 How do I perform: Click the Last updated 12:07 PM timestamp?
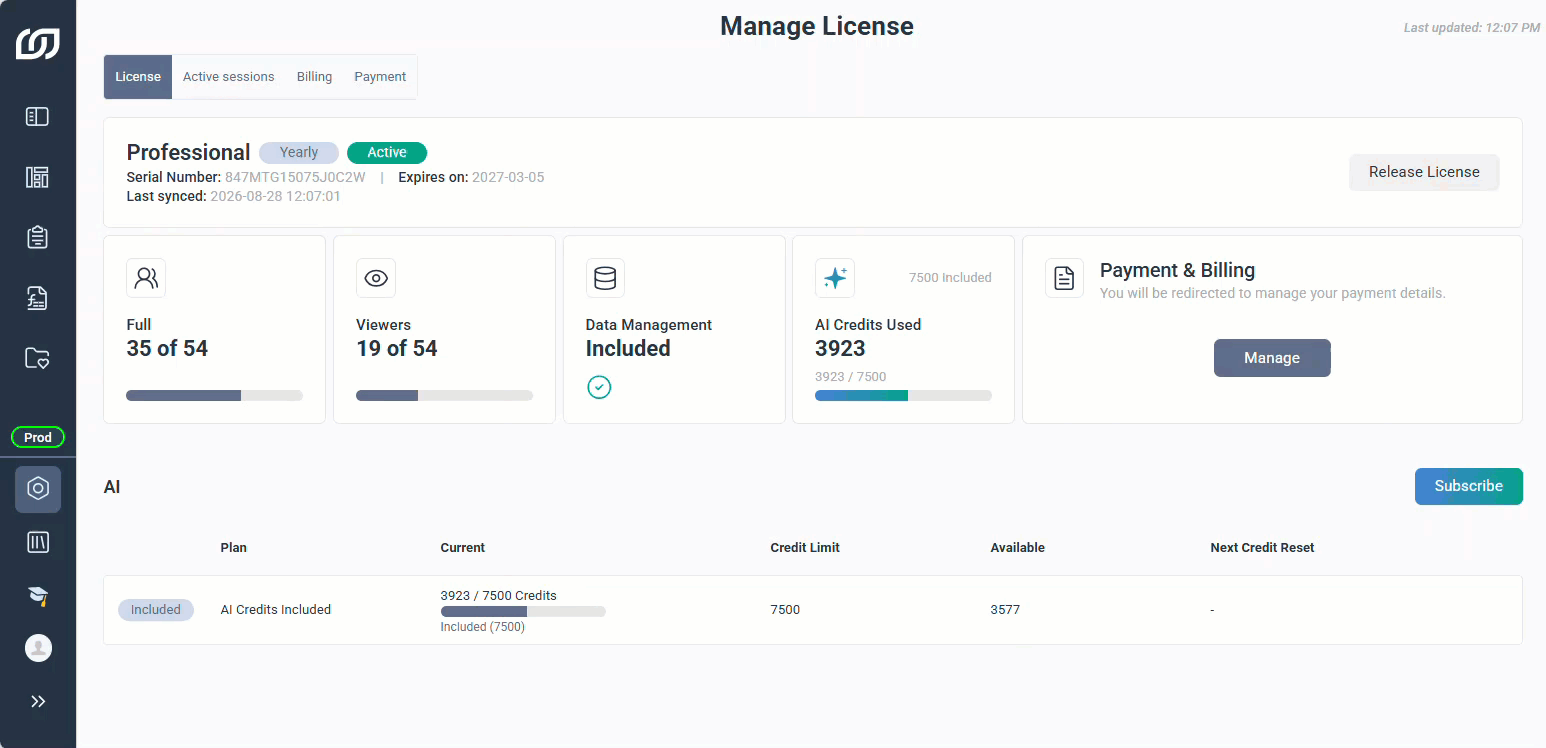point(1472,28)
